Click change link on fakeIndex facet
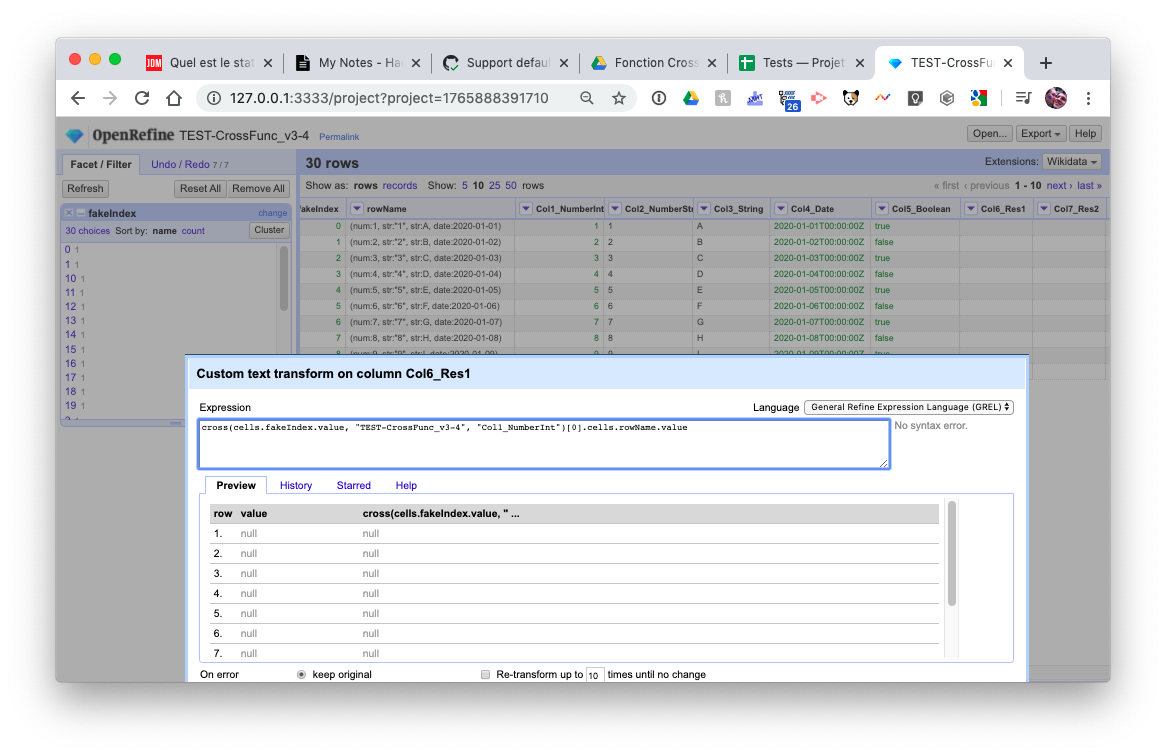Screen dimensions: 1166x756 coord(273,213)
